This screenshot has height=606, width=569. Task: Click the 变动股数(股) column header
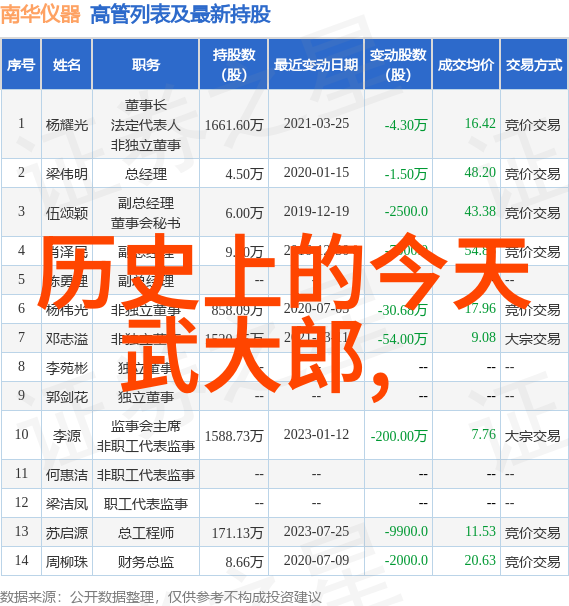tap(398, 65)
